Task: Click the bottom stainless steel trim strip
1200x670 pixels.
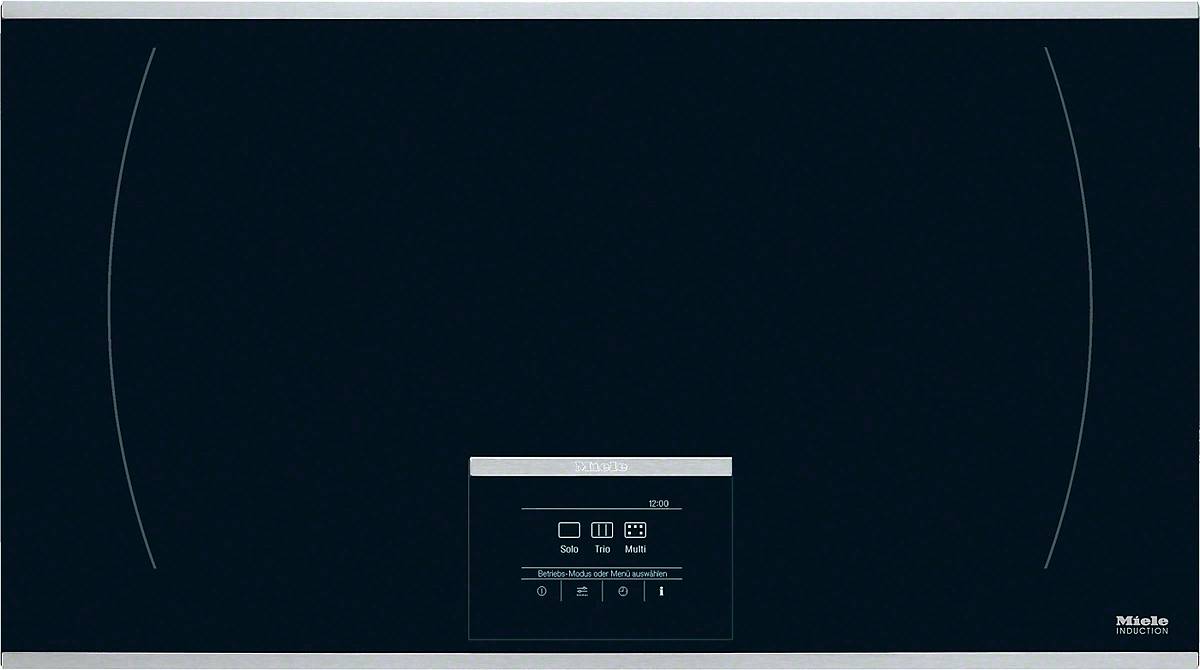Action: click(x=600, y=660)
